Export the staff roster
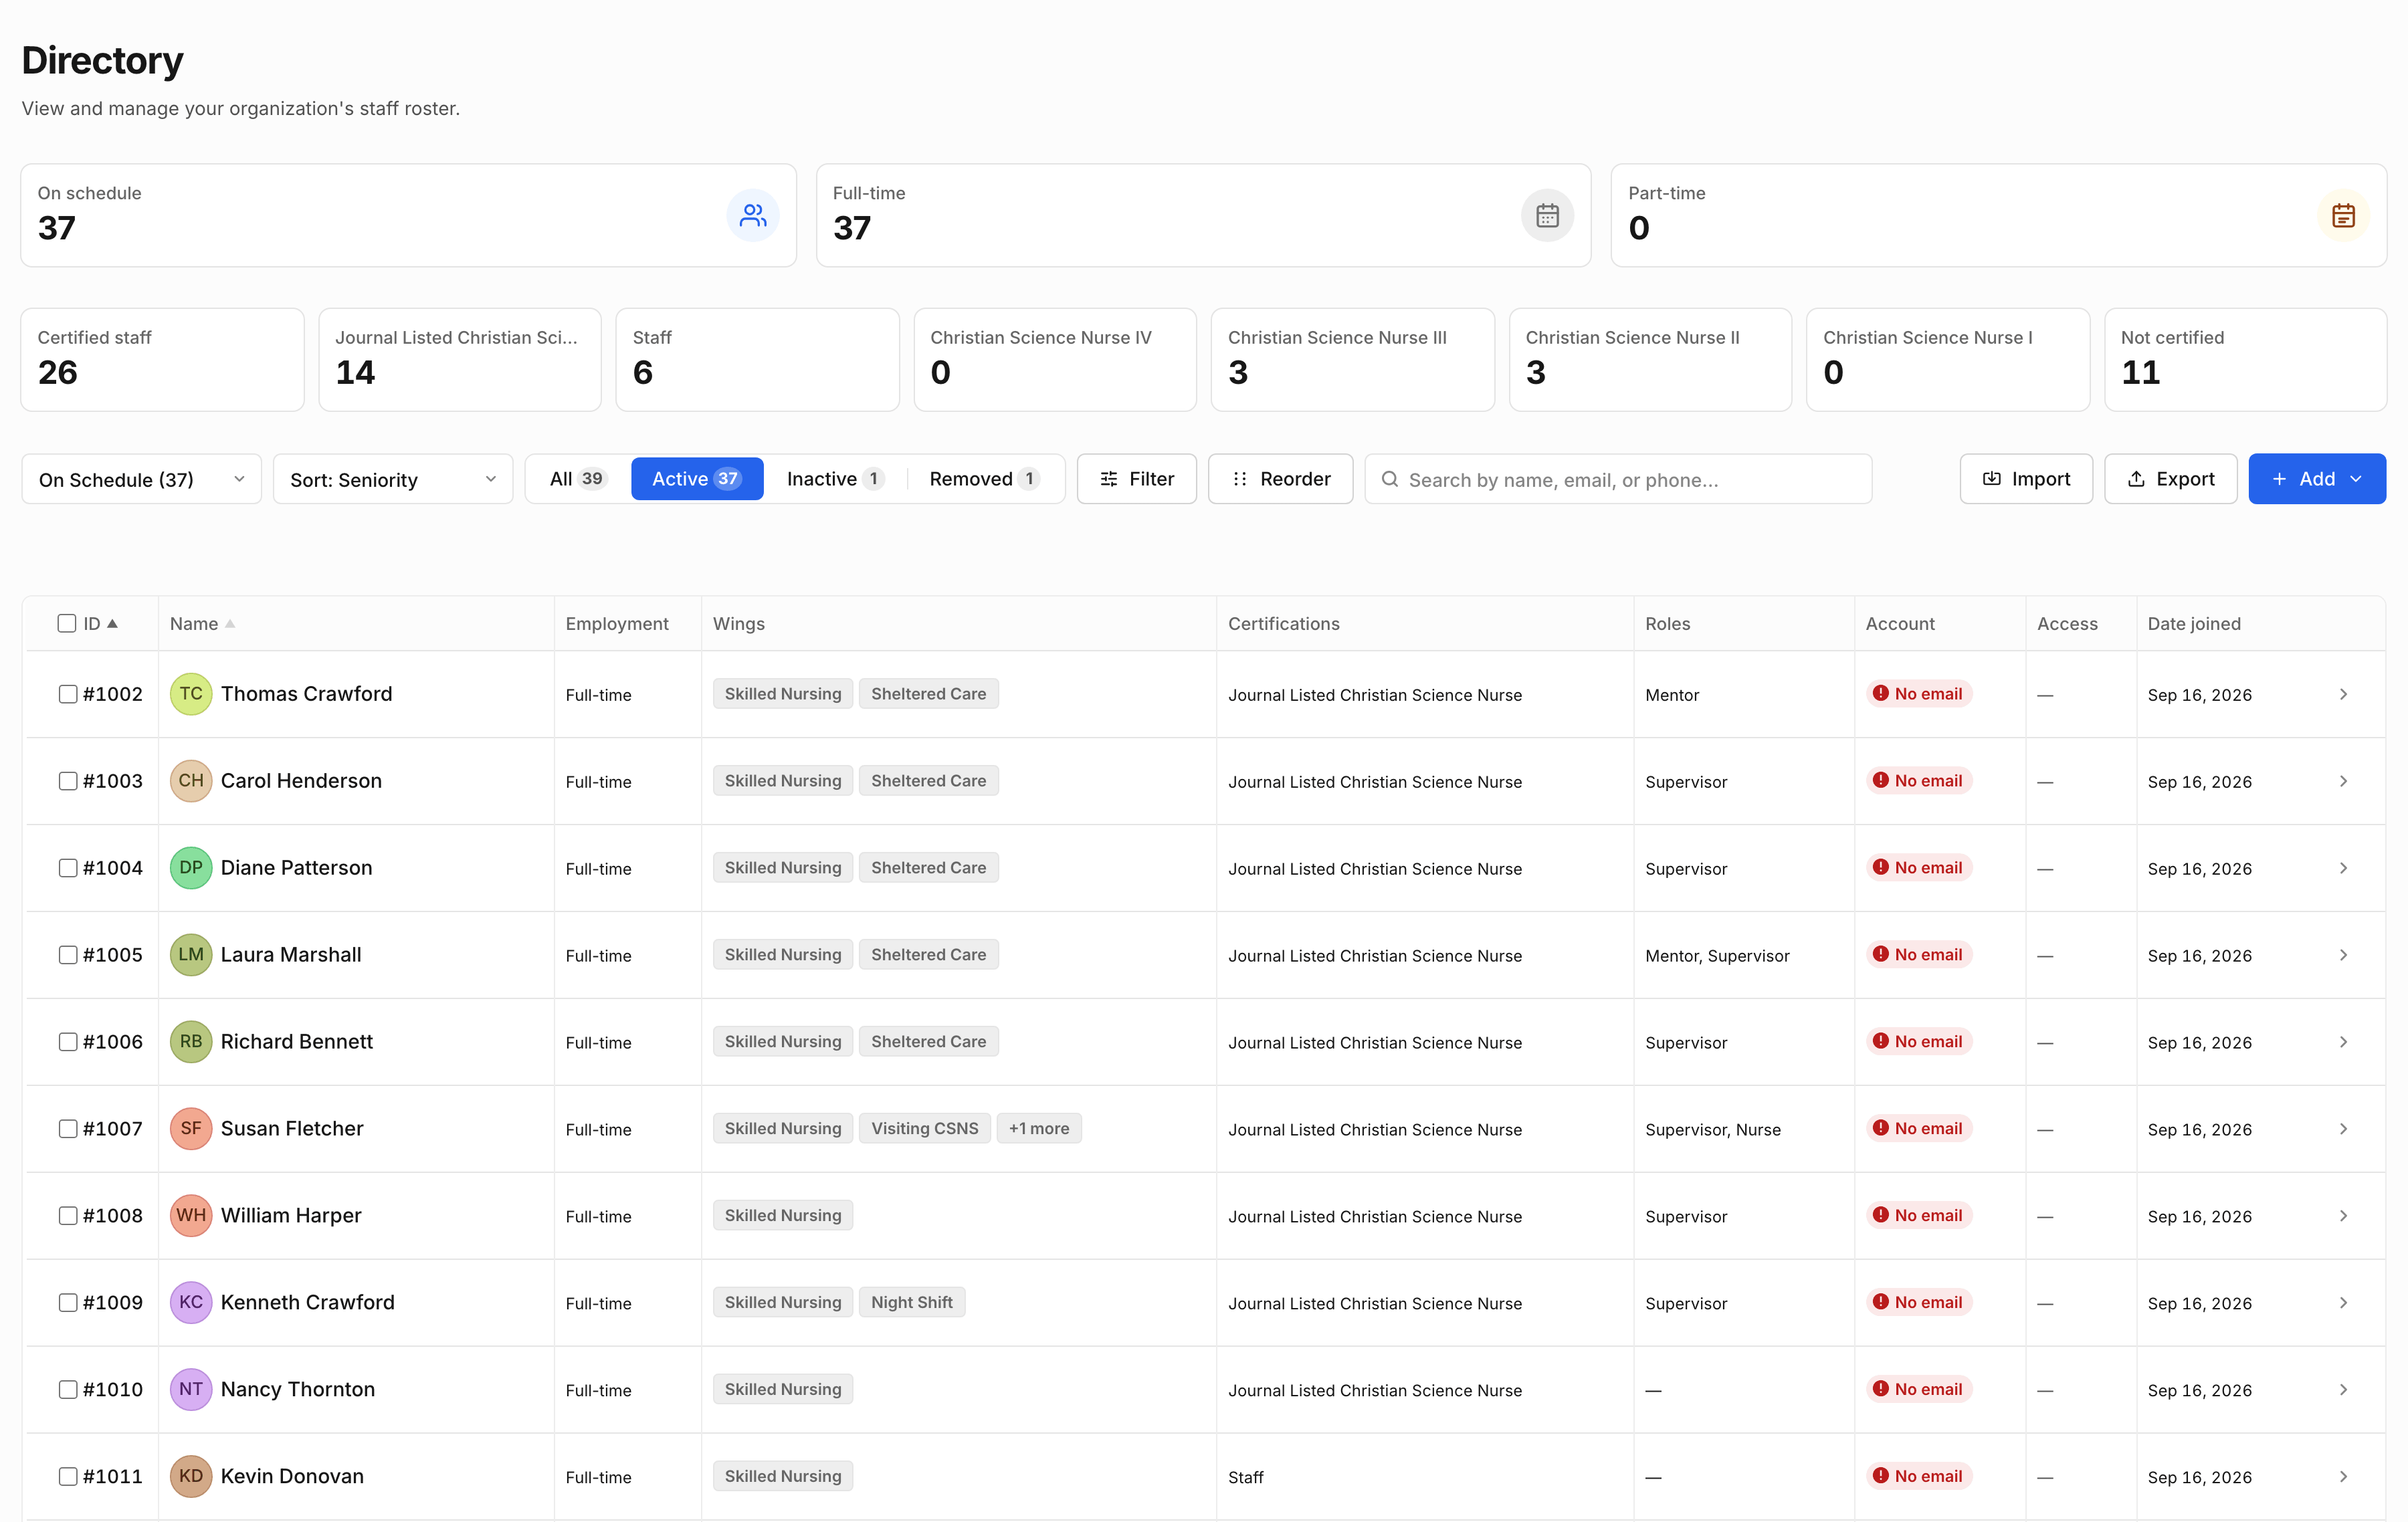 [2171, 480]
